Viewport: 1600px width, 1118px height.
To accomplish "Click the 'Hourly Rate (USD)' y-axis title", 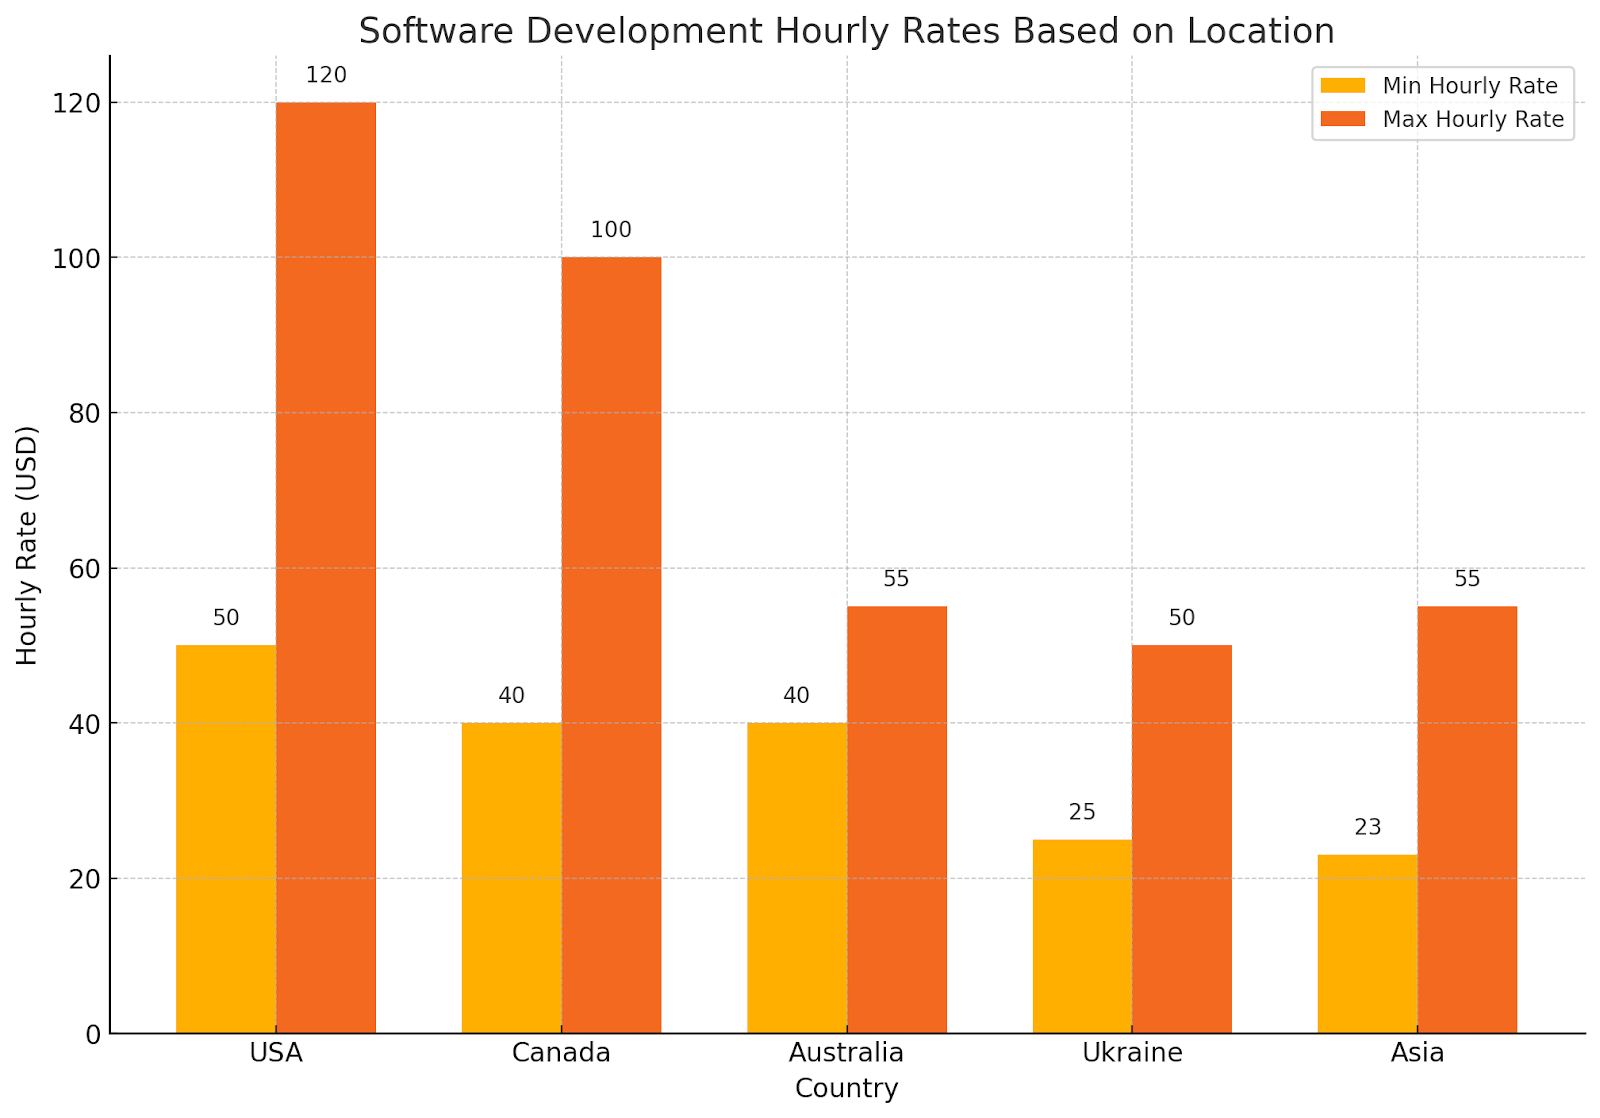I will coord(27,545).
